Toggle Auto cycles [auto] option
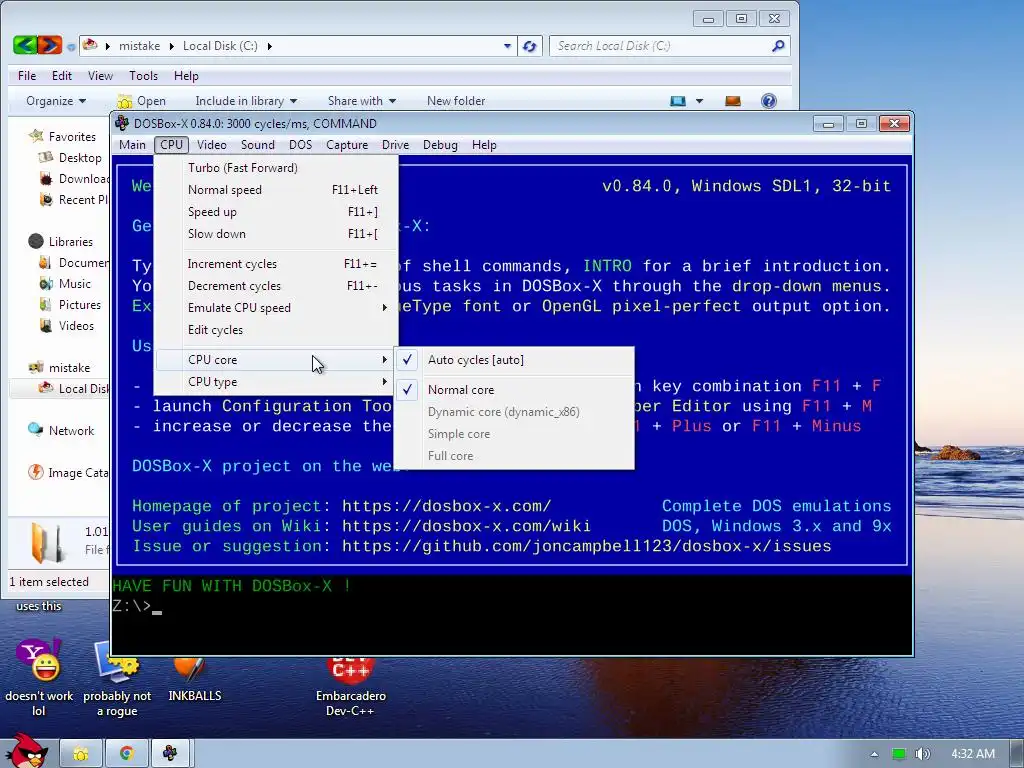The image size is (1024, 768). pos(514,360)
